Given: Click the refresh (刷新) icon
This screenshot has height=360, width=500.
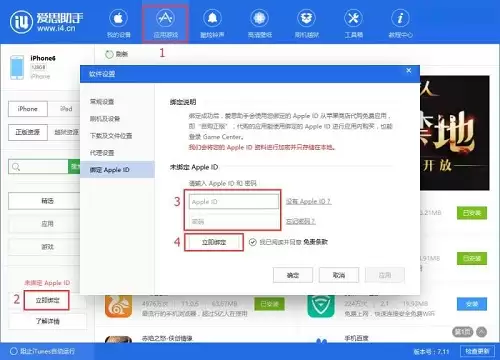Looking at the screenshot, I should coord(109,54).
